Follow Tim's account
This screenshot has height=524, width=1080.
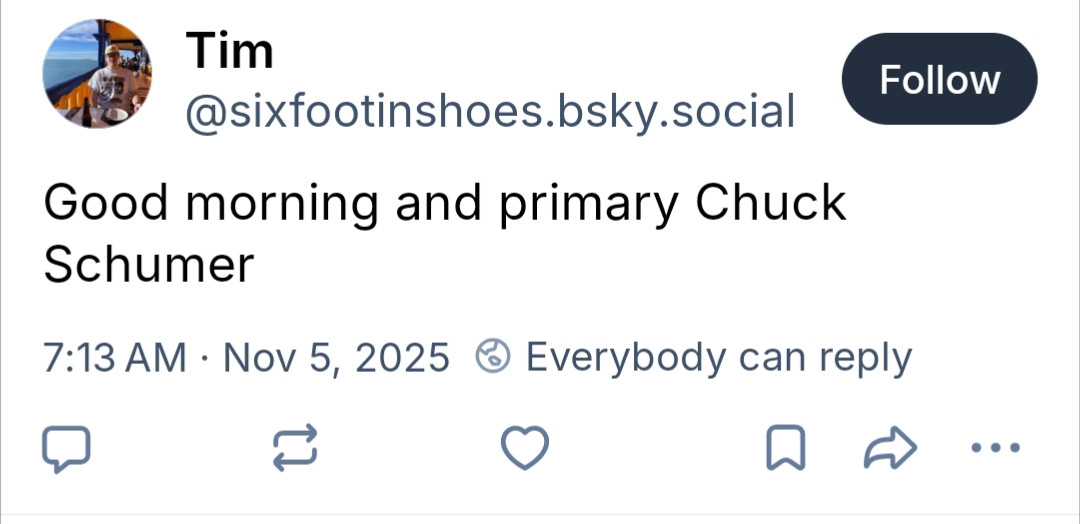[940, 79]
